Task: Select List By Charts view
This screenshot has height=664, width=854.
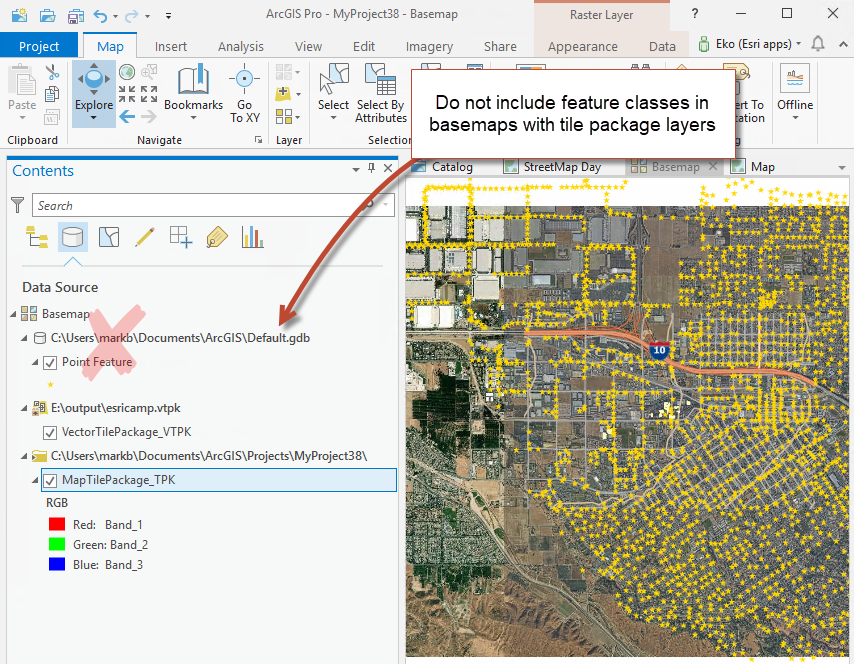Action: [x=253, y=237]
